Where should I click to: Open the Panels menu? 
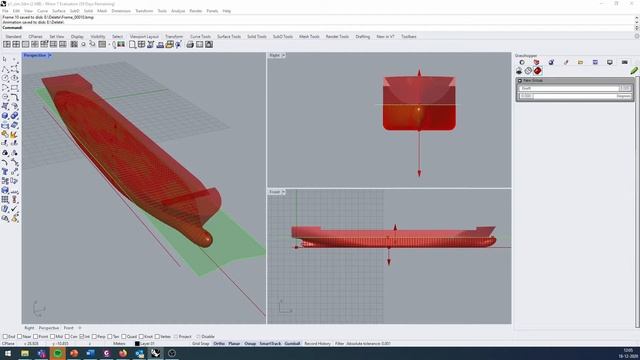point(212,11)
